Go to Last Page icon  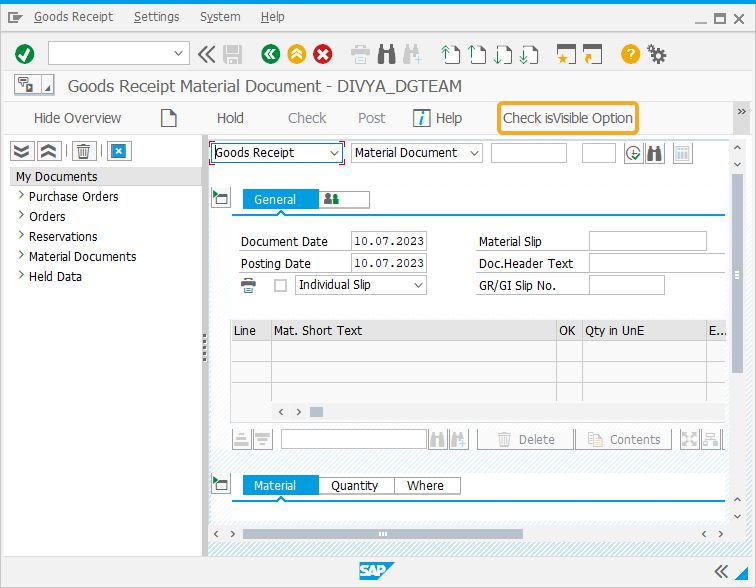529,54
